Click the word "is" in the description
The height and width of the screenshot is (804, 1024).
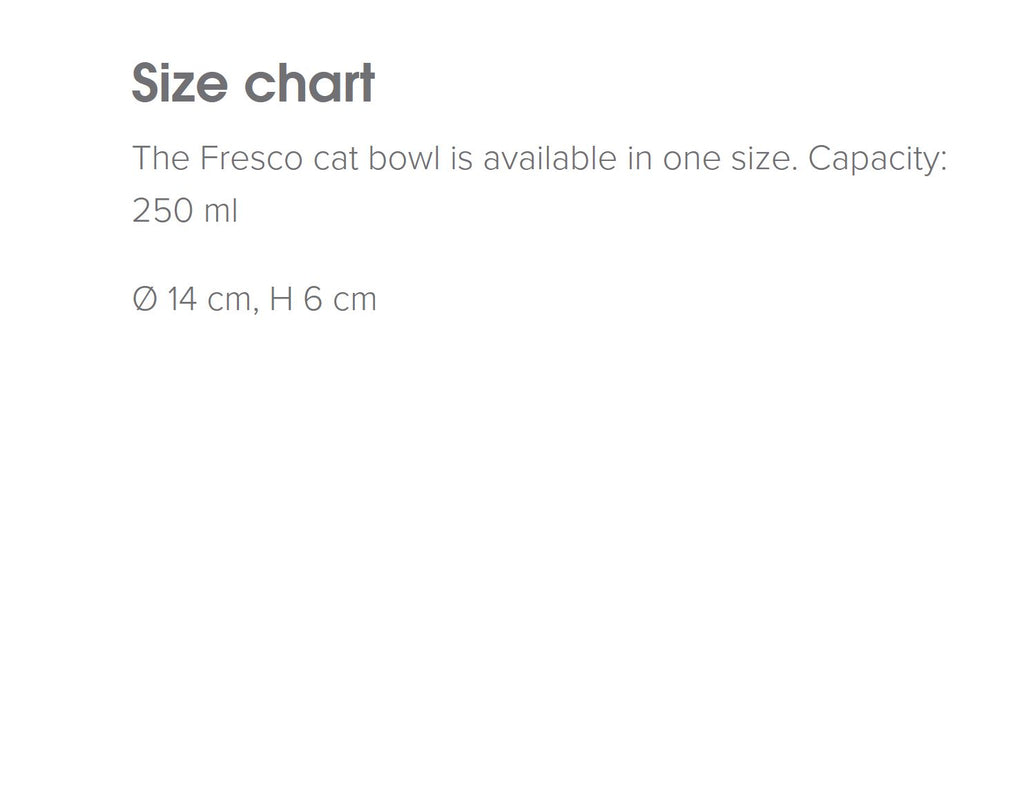(460, 158)
